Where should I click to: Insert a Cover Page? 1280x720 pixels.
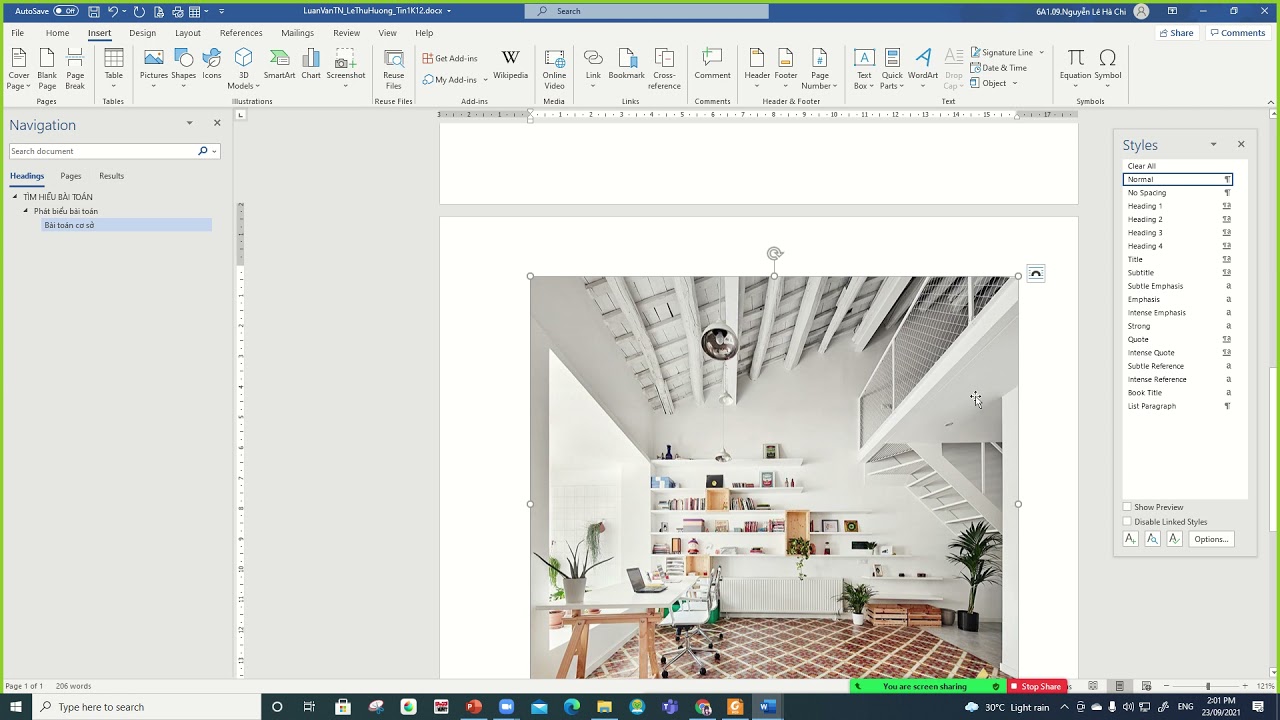[19, 68]
